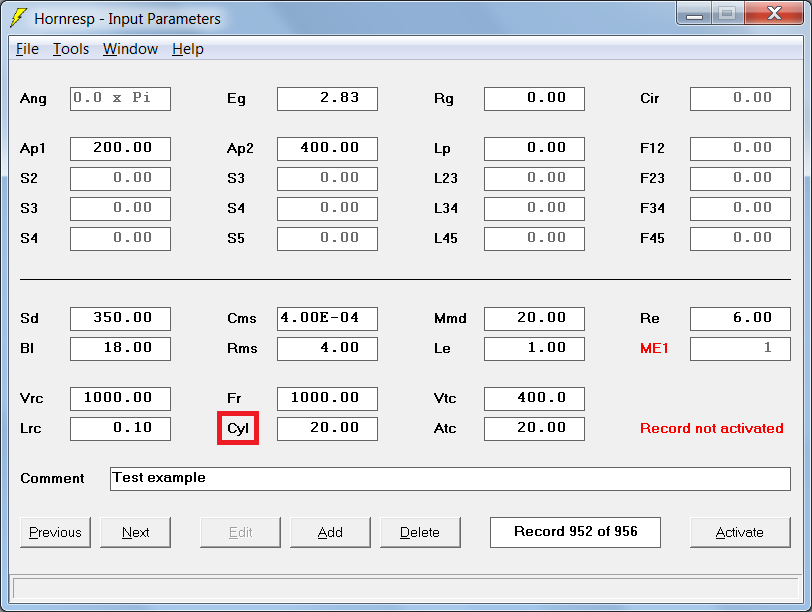Select the F12 input field
Image resolution: width=812 pixels, height=612 pixels.
click(x=740, y=149)
